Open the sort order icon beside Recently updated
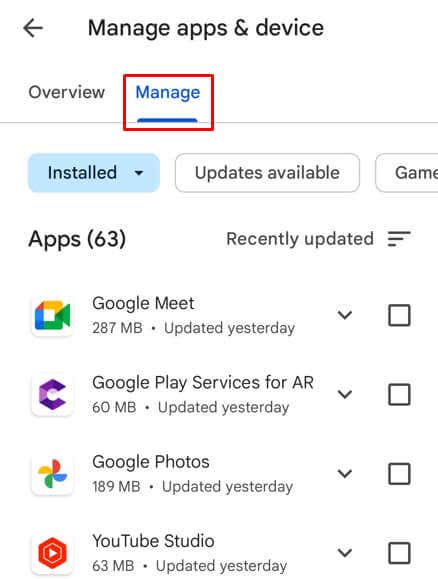The image size is (438, 579). pos(399,239)
